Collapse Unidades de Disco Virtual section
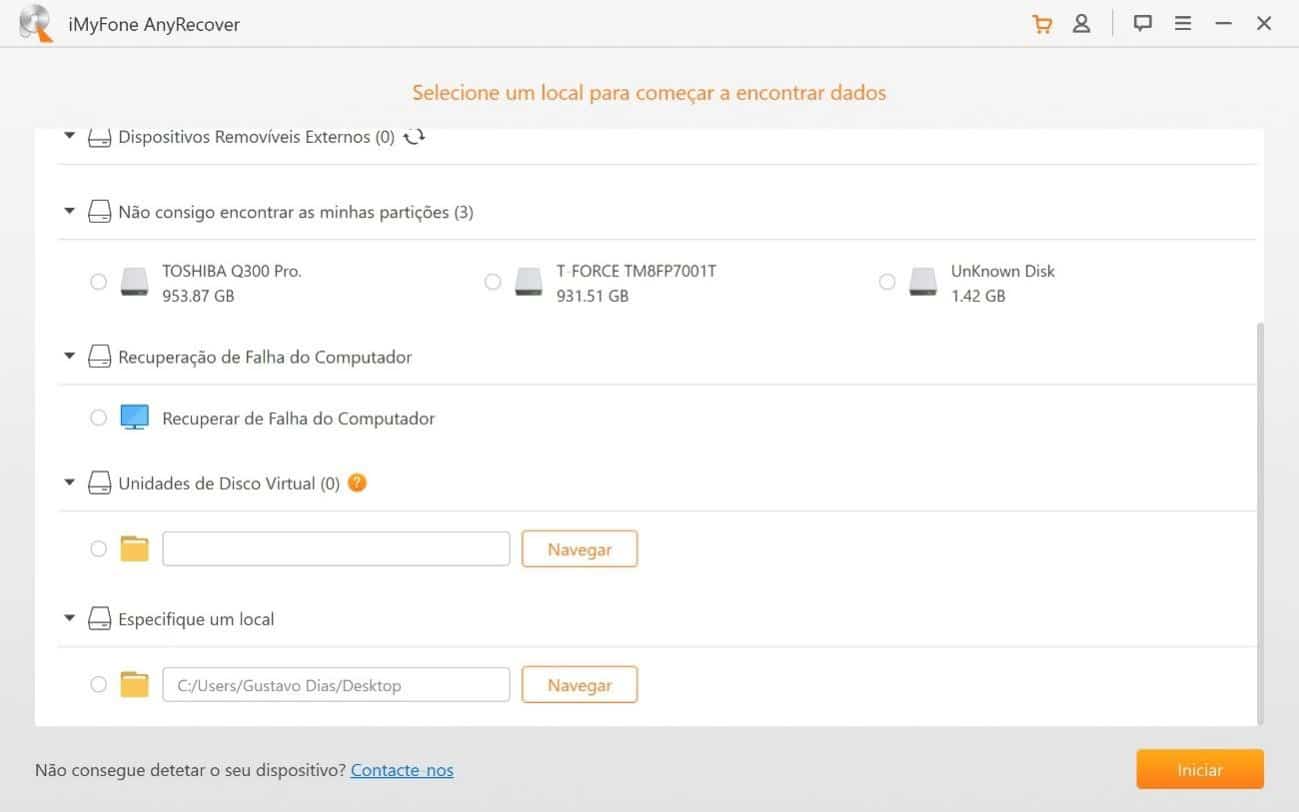1299x812 pixels. click(69, 482)
